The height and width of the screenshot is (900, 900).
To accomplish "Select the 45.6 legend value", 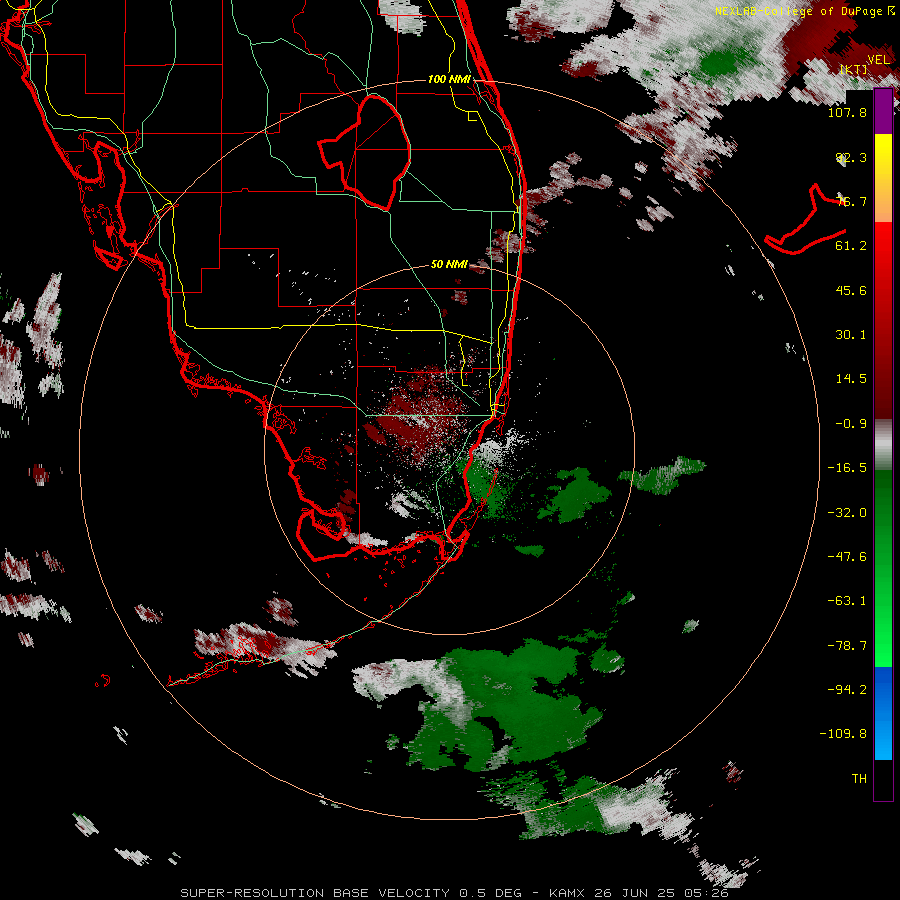I will coord(851,290).
